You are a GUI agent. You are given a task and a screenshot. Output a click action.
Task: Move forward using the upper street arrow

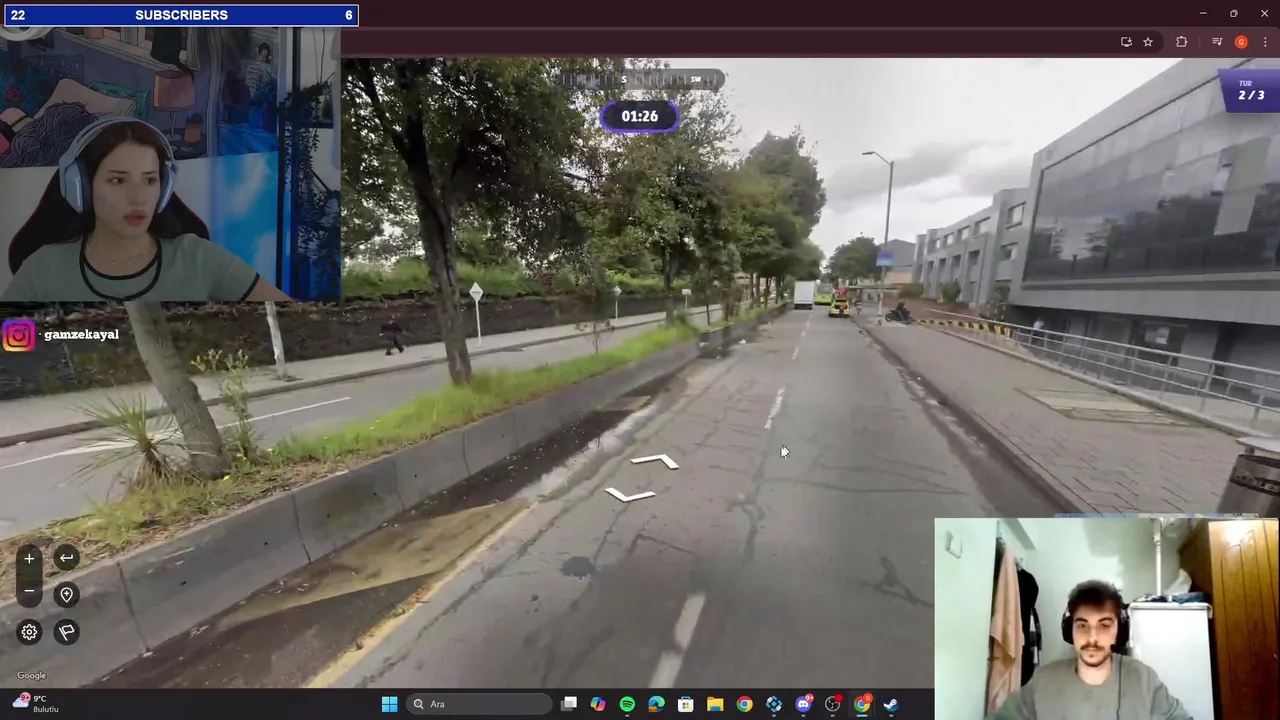coord(655,461)
